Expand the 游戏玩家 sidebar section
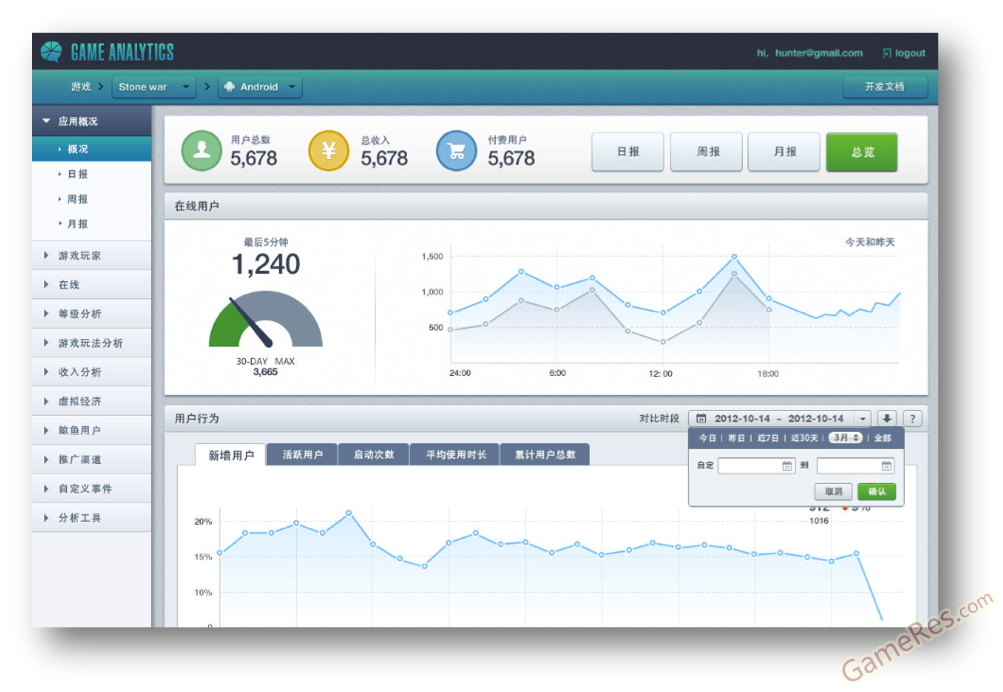Image resolution: width=1003 pixels, height=692 pixels. click(x=91, y=255)
